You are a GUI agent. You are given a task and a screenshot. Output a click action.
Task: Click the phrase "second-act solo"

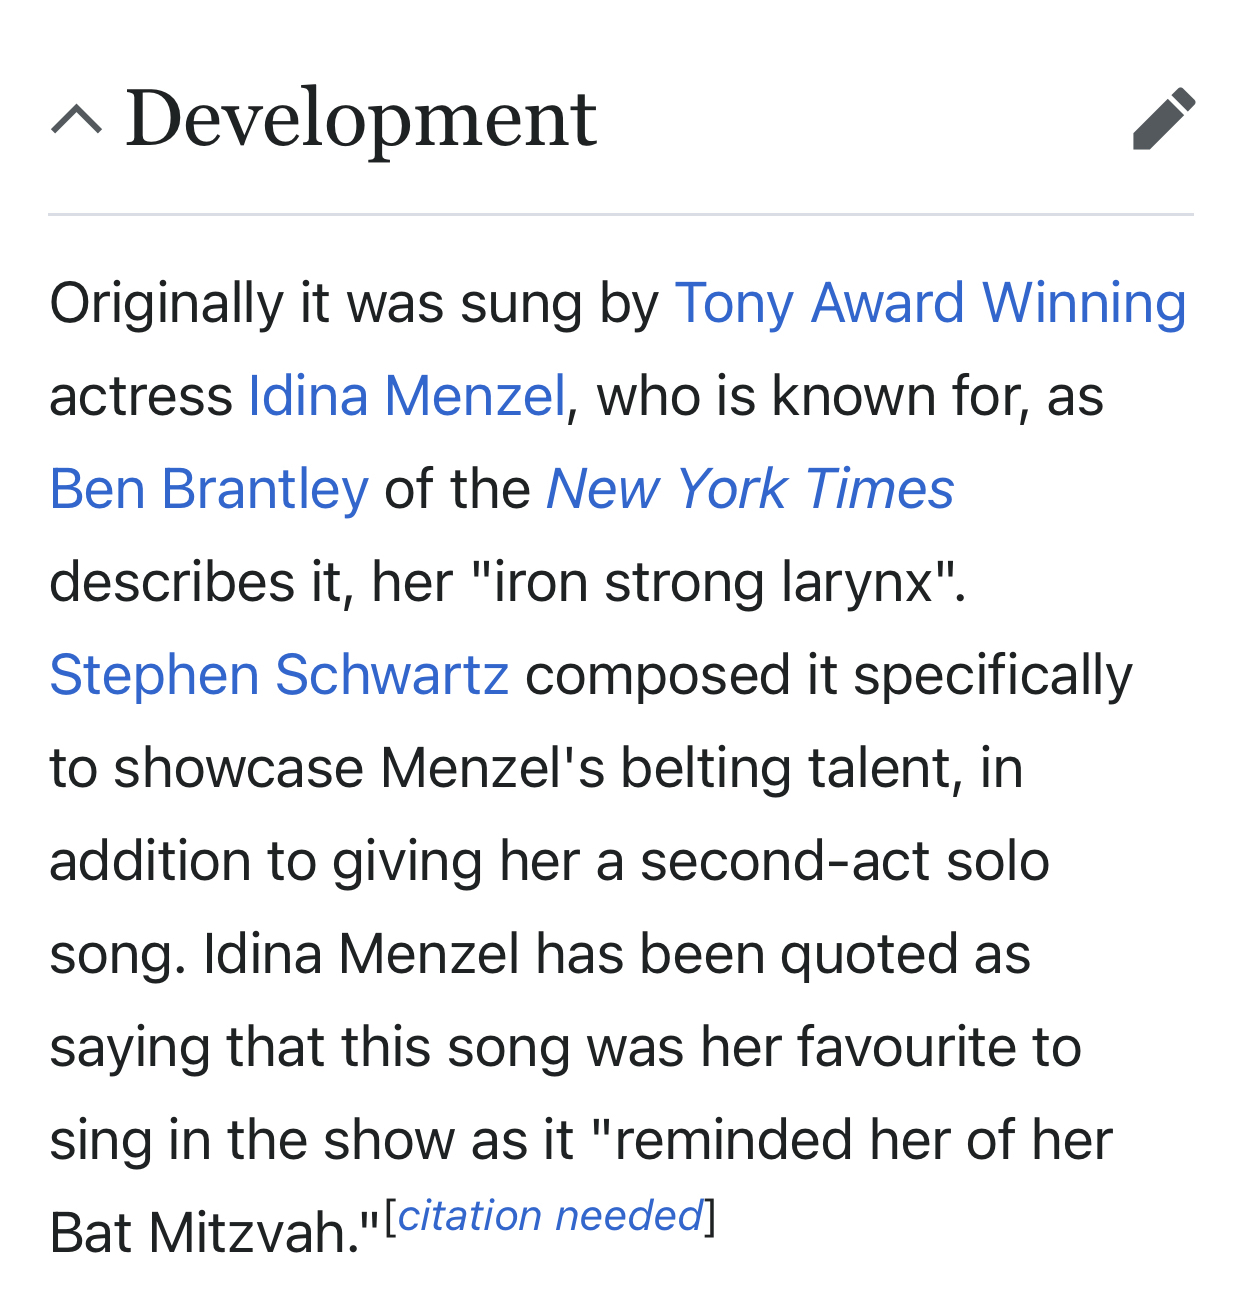click(844, 861)
